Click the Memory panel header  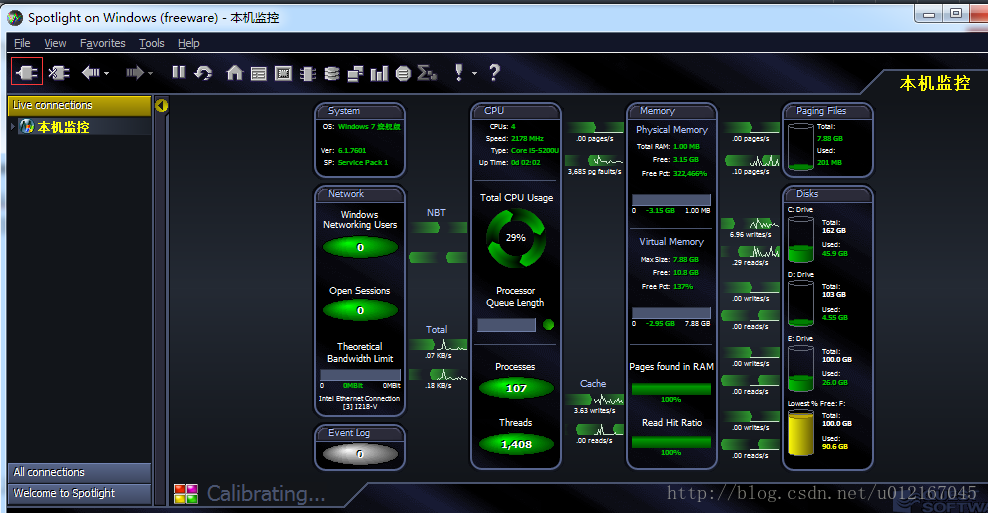[671, 111]
